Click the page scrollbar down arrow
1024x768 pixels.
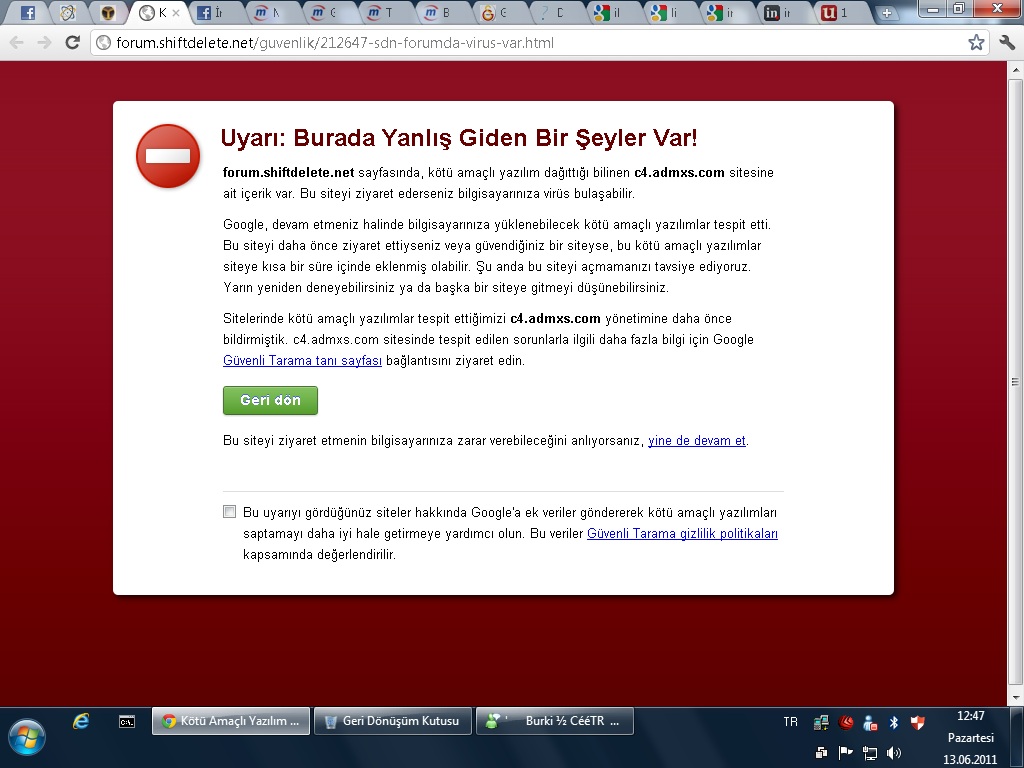pos(1016,697)
